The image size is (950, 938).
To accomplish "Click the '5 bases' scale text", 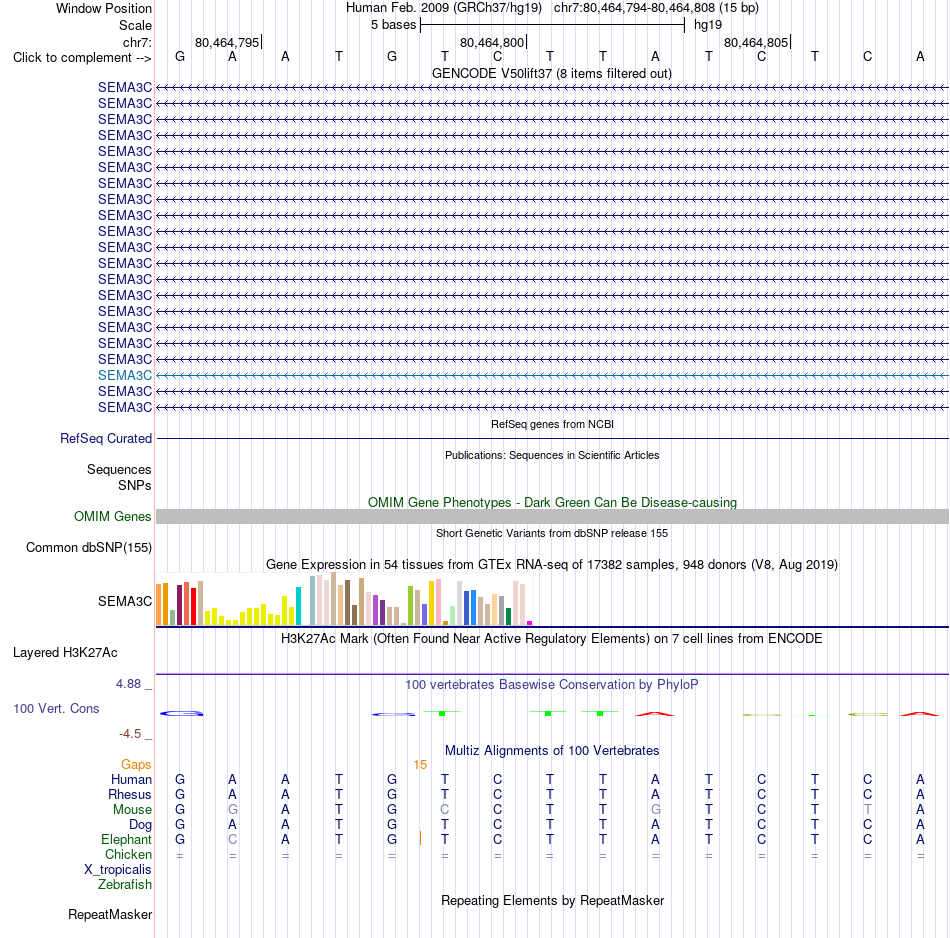I will [393, 25].
